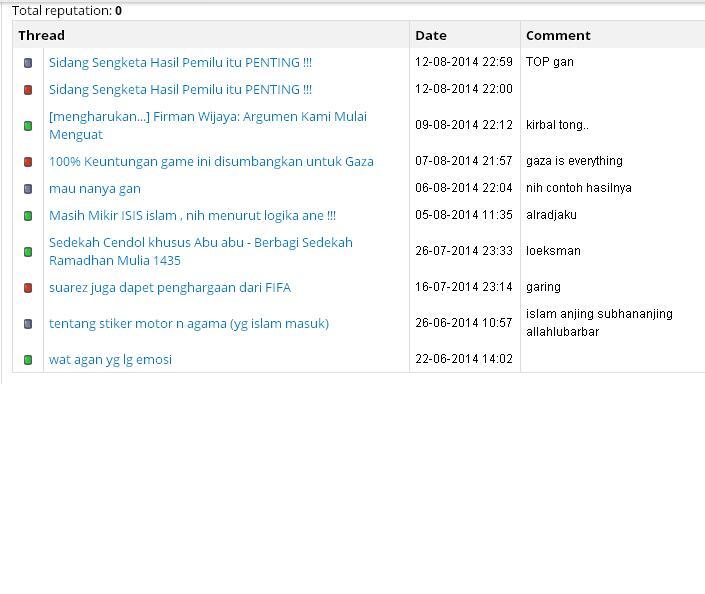Select date '09-08-2014 22:12'
The height and width of the screenshot is (594, 705).
coord(464,125)
